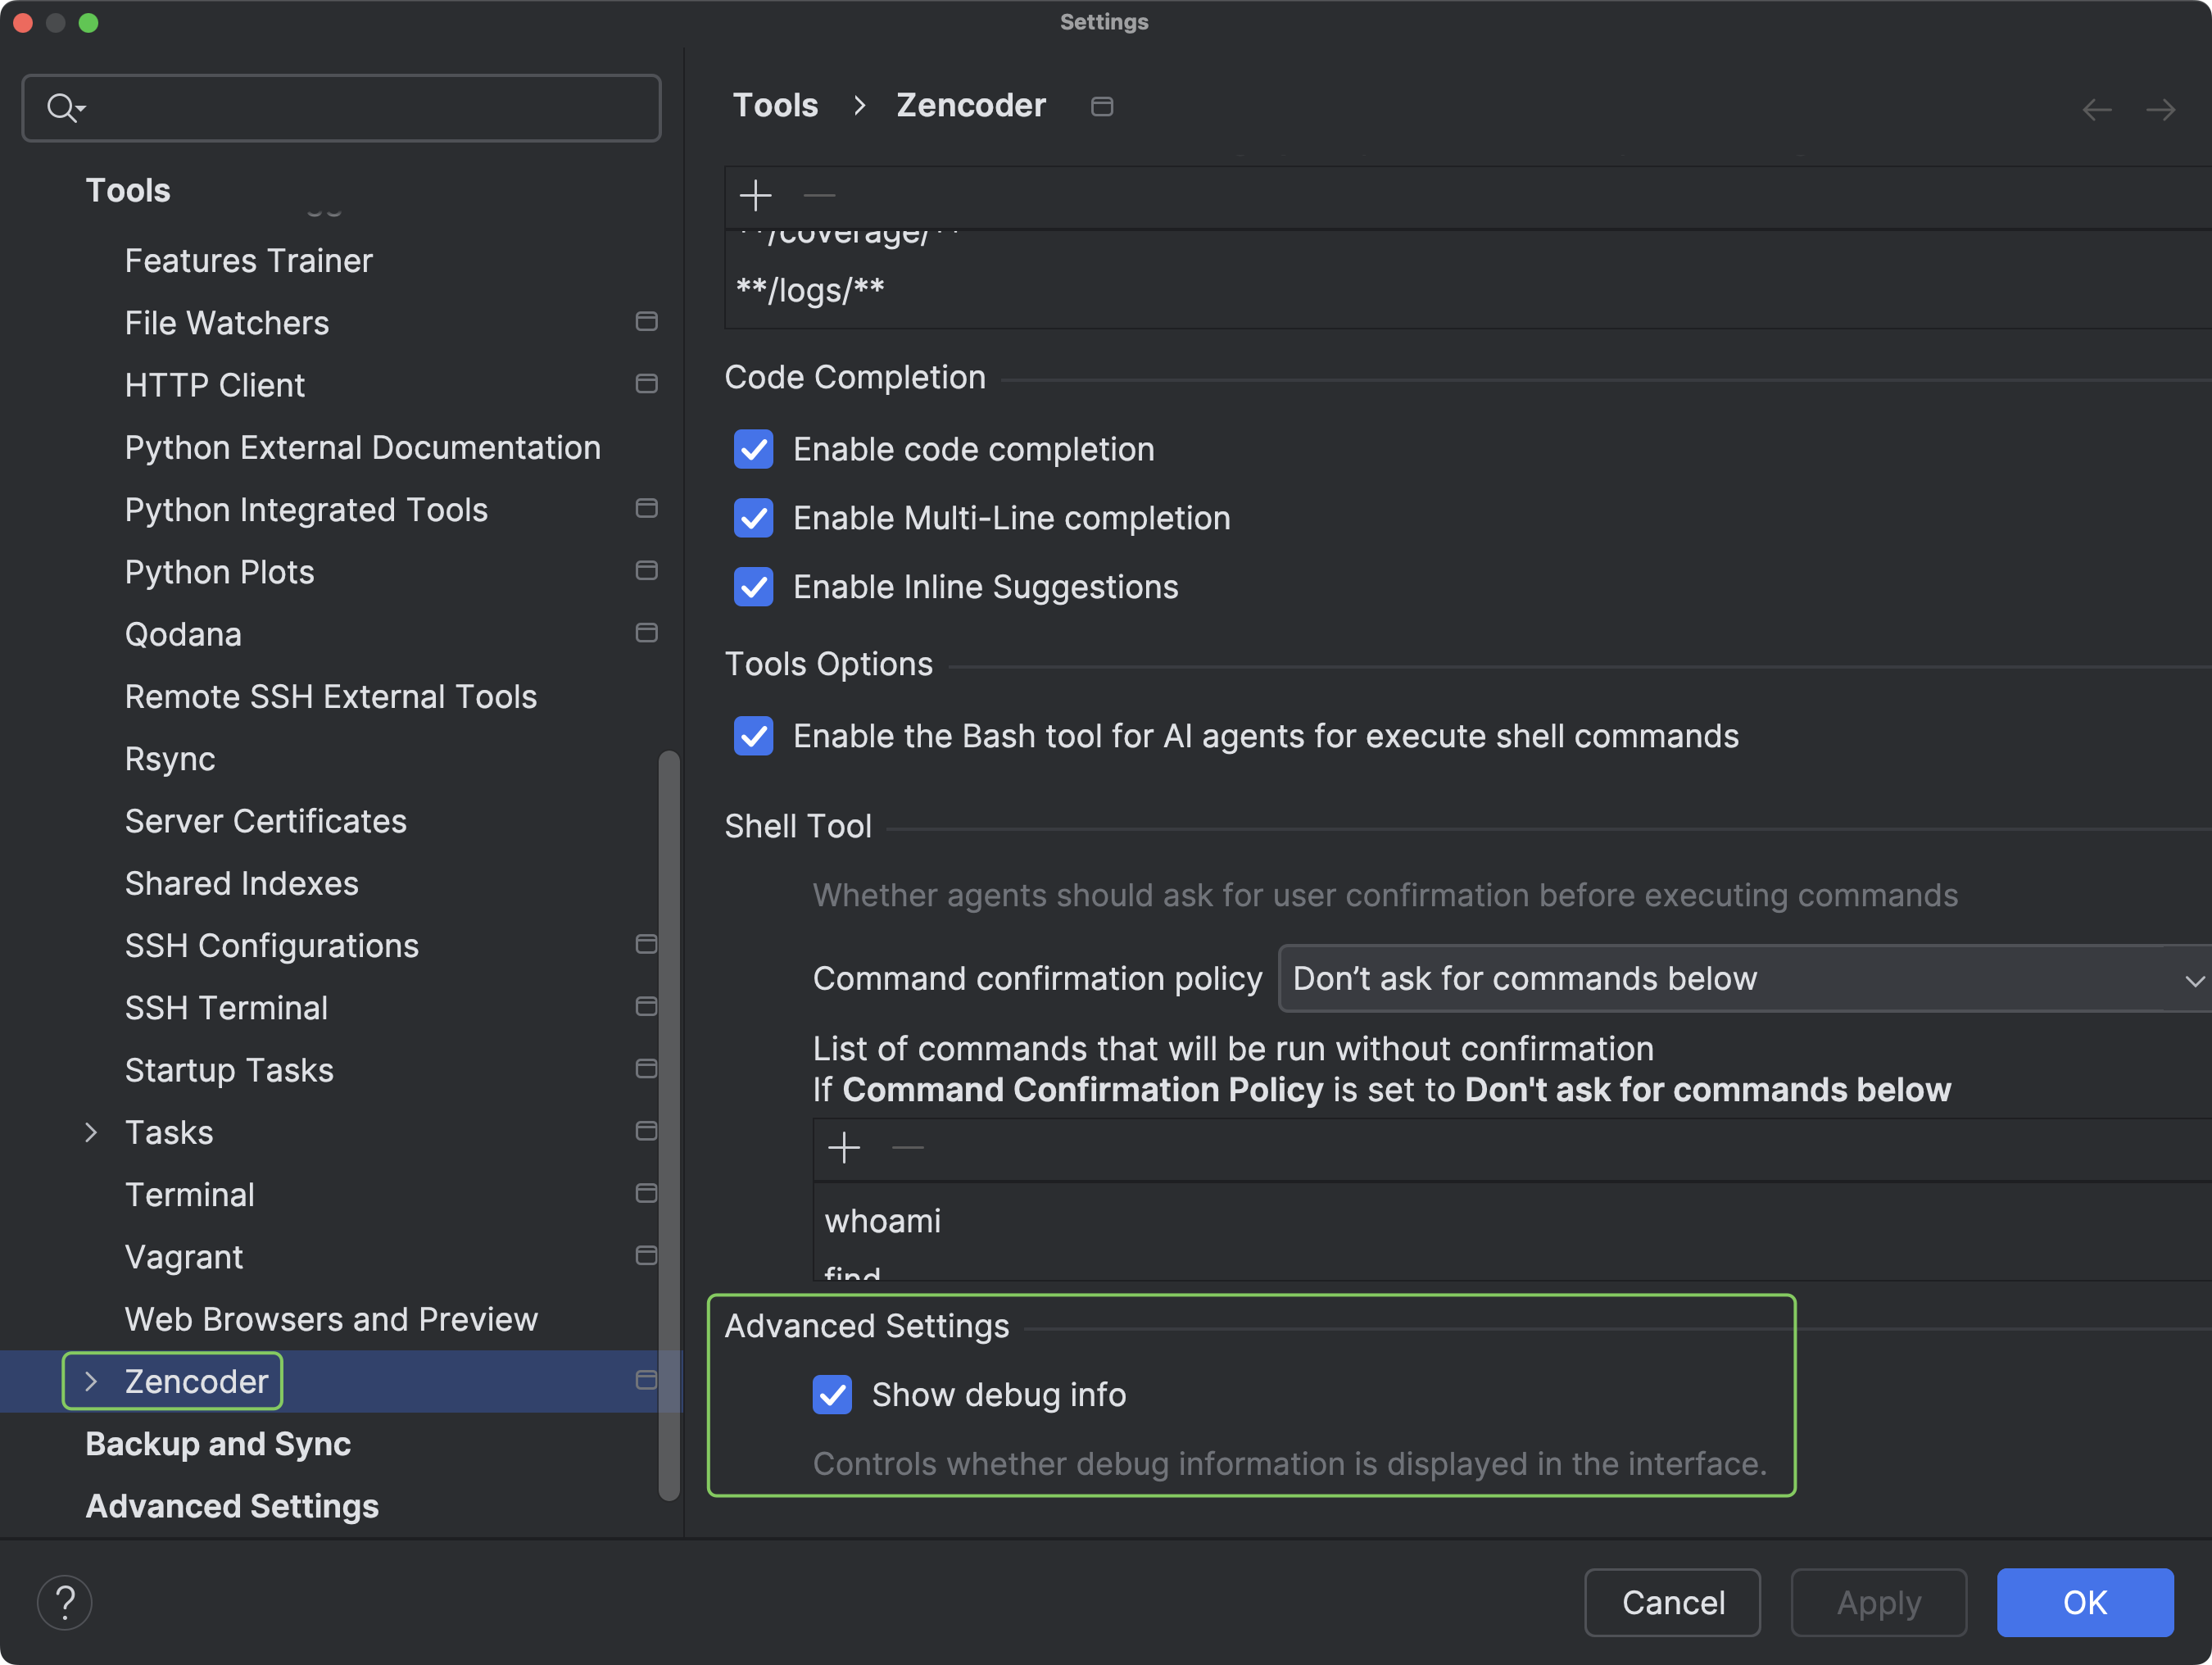2212x1665 pixels.
Task: Click the forward navigation arrow
Action: (x=2161, y=110)
